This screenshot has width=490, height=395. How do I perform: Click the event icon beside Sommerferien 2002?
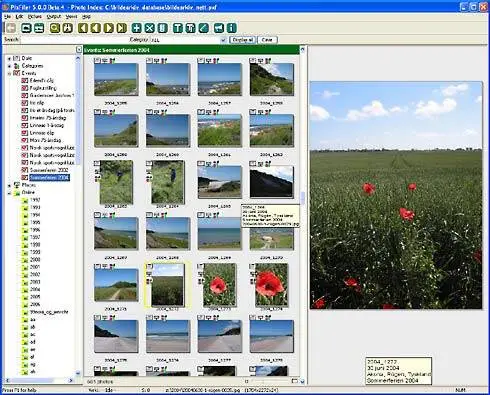[24, 170]
